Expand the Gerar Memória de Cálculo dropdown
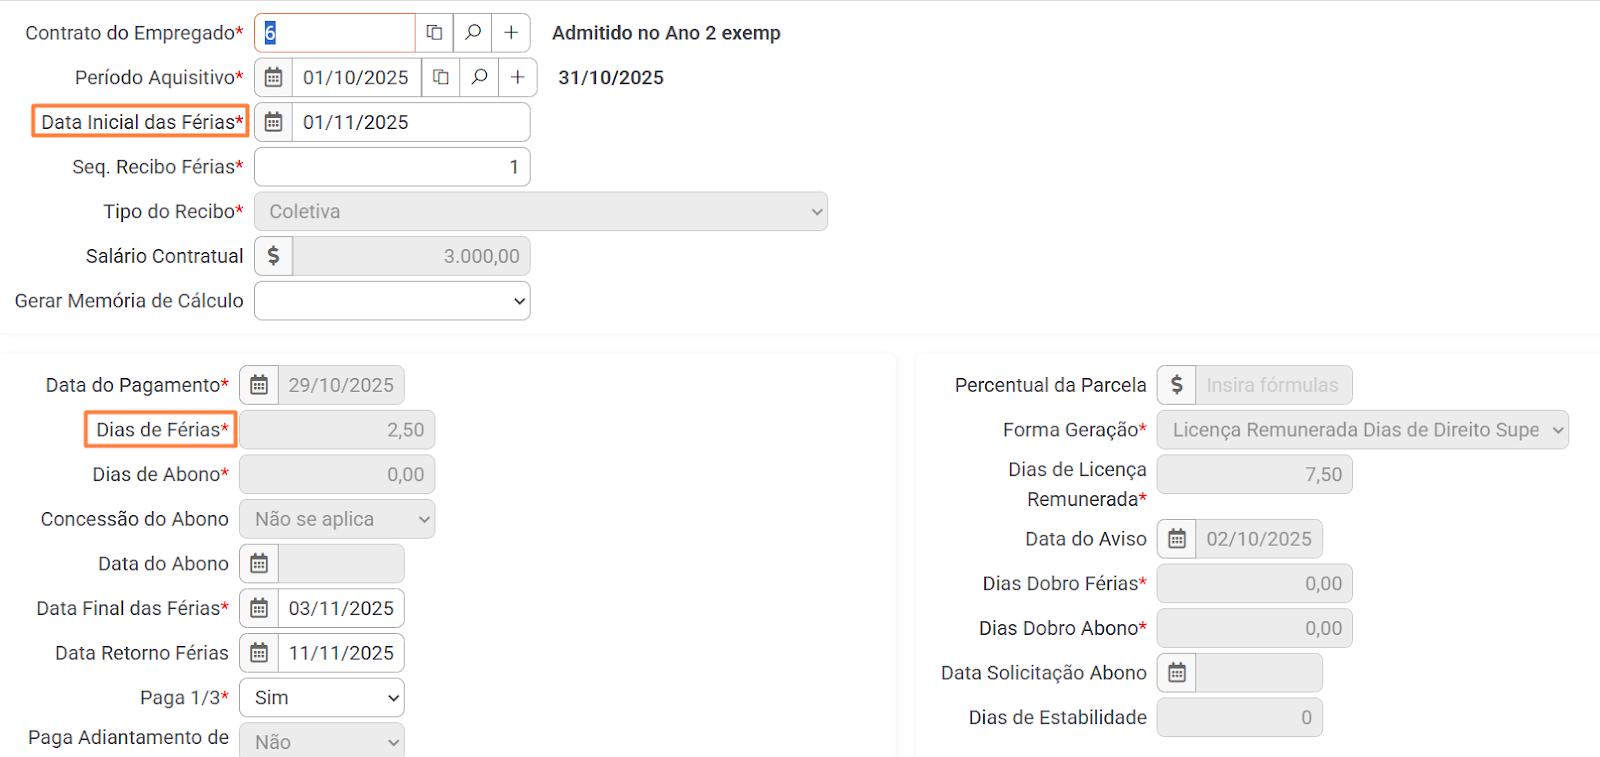Screen dimensions: 1600x757 tap(392, 301)
